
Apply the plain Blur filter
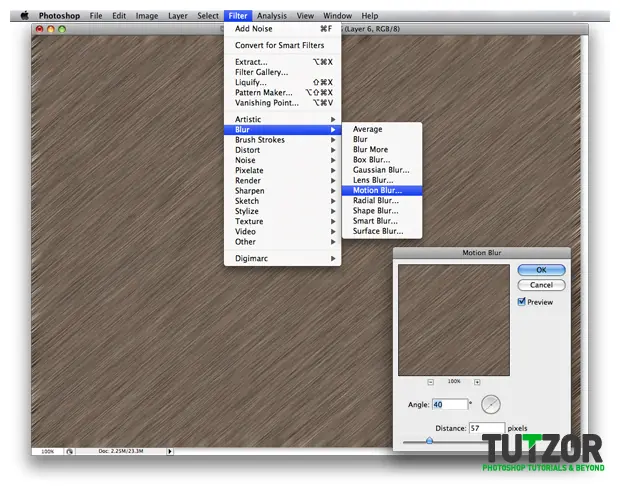(x=382, y=140)
